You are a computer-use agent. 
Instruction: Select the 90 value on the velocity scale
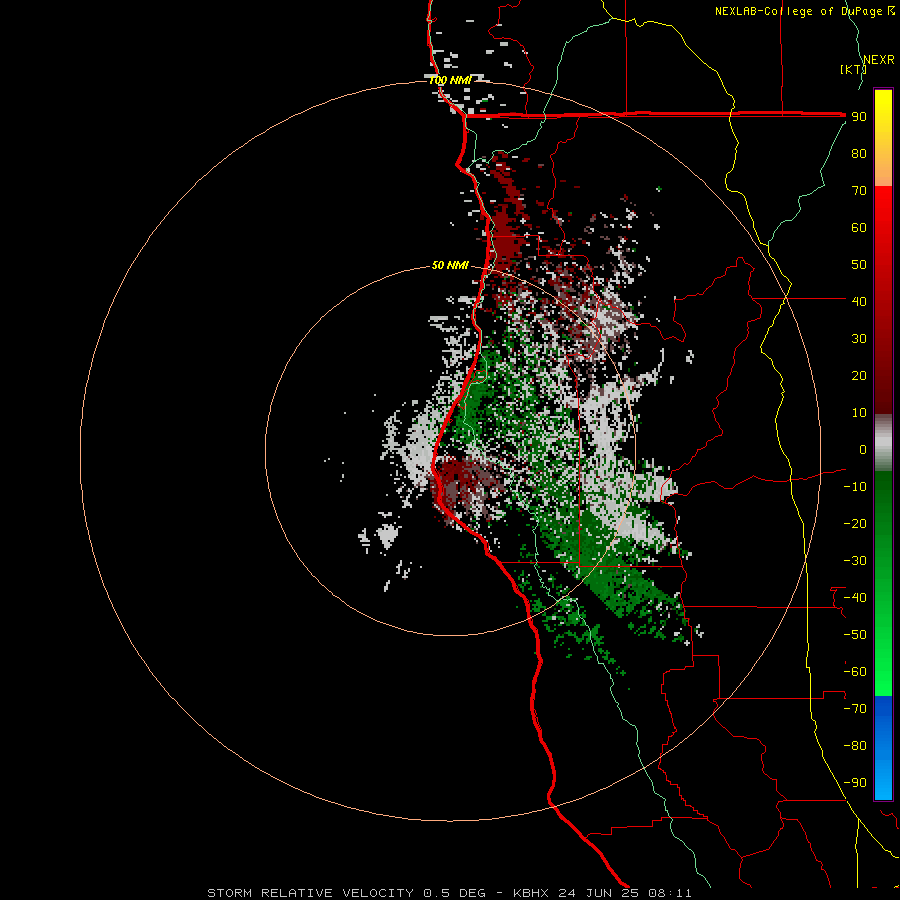click(859, 117)
